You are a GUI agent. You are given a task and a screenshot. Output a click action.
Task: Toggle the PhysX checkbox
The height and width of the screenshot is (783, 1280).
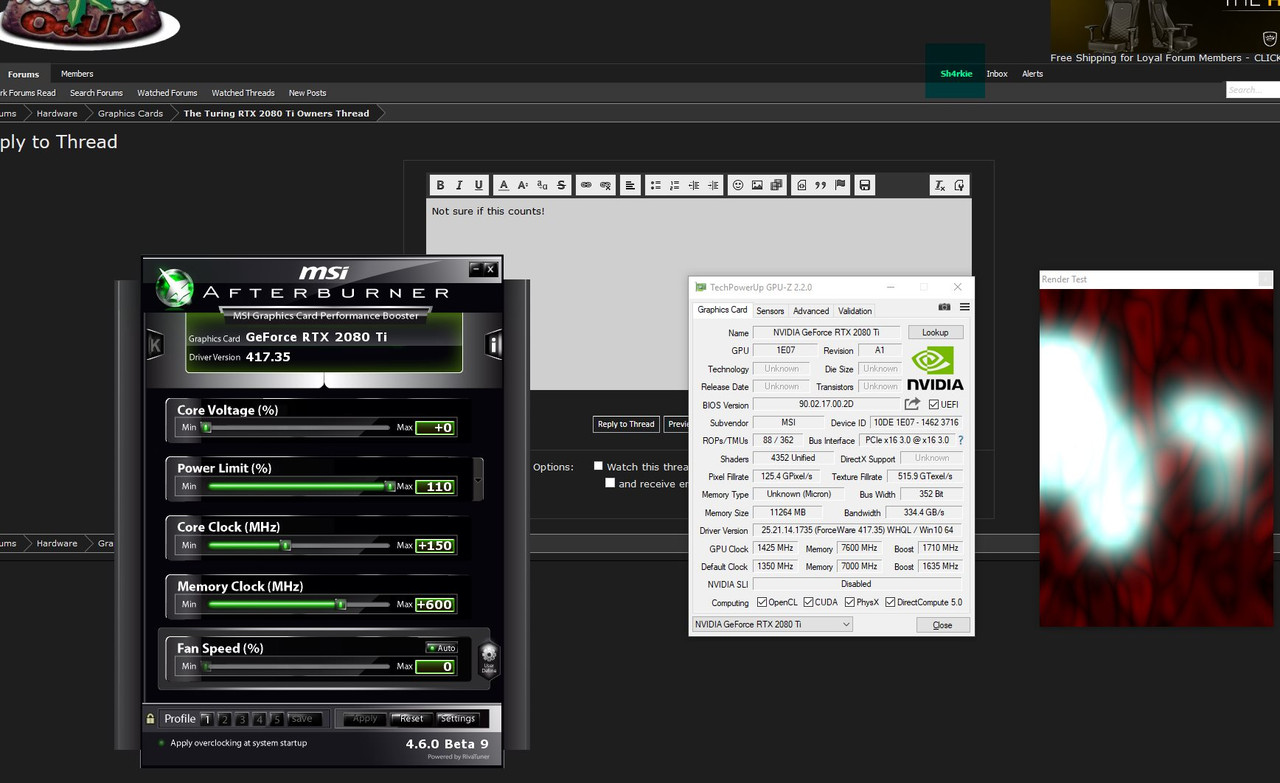[850, 602]
